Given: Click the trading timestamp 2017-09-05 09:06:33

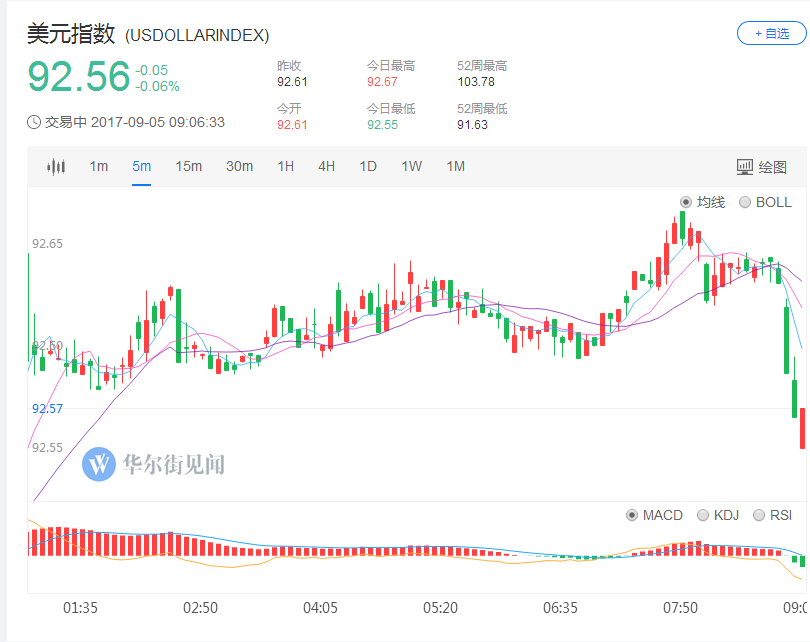Looking at the screenshot, I should pyautogui.click(x=158, y=122).
